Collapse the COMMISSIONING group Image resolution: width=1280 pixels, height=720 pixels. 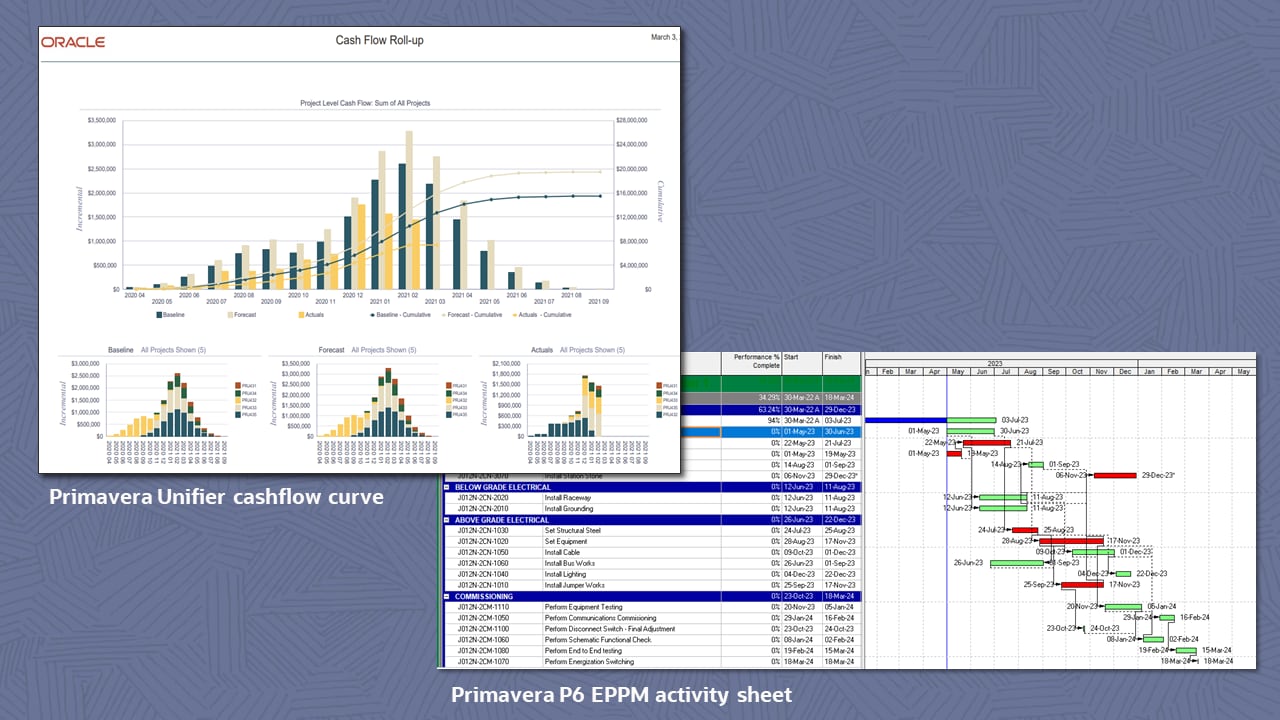pyautogui.click(x=448, y=597)
